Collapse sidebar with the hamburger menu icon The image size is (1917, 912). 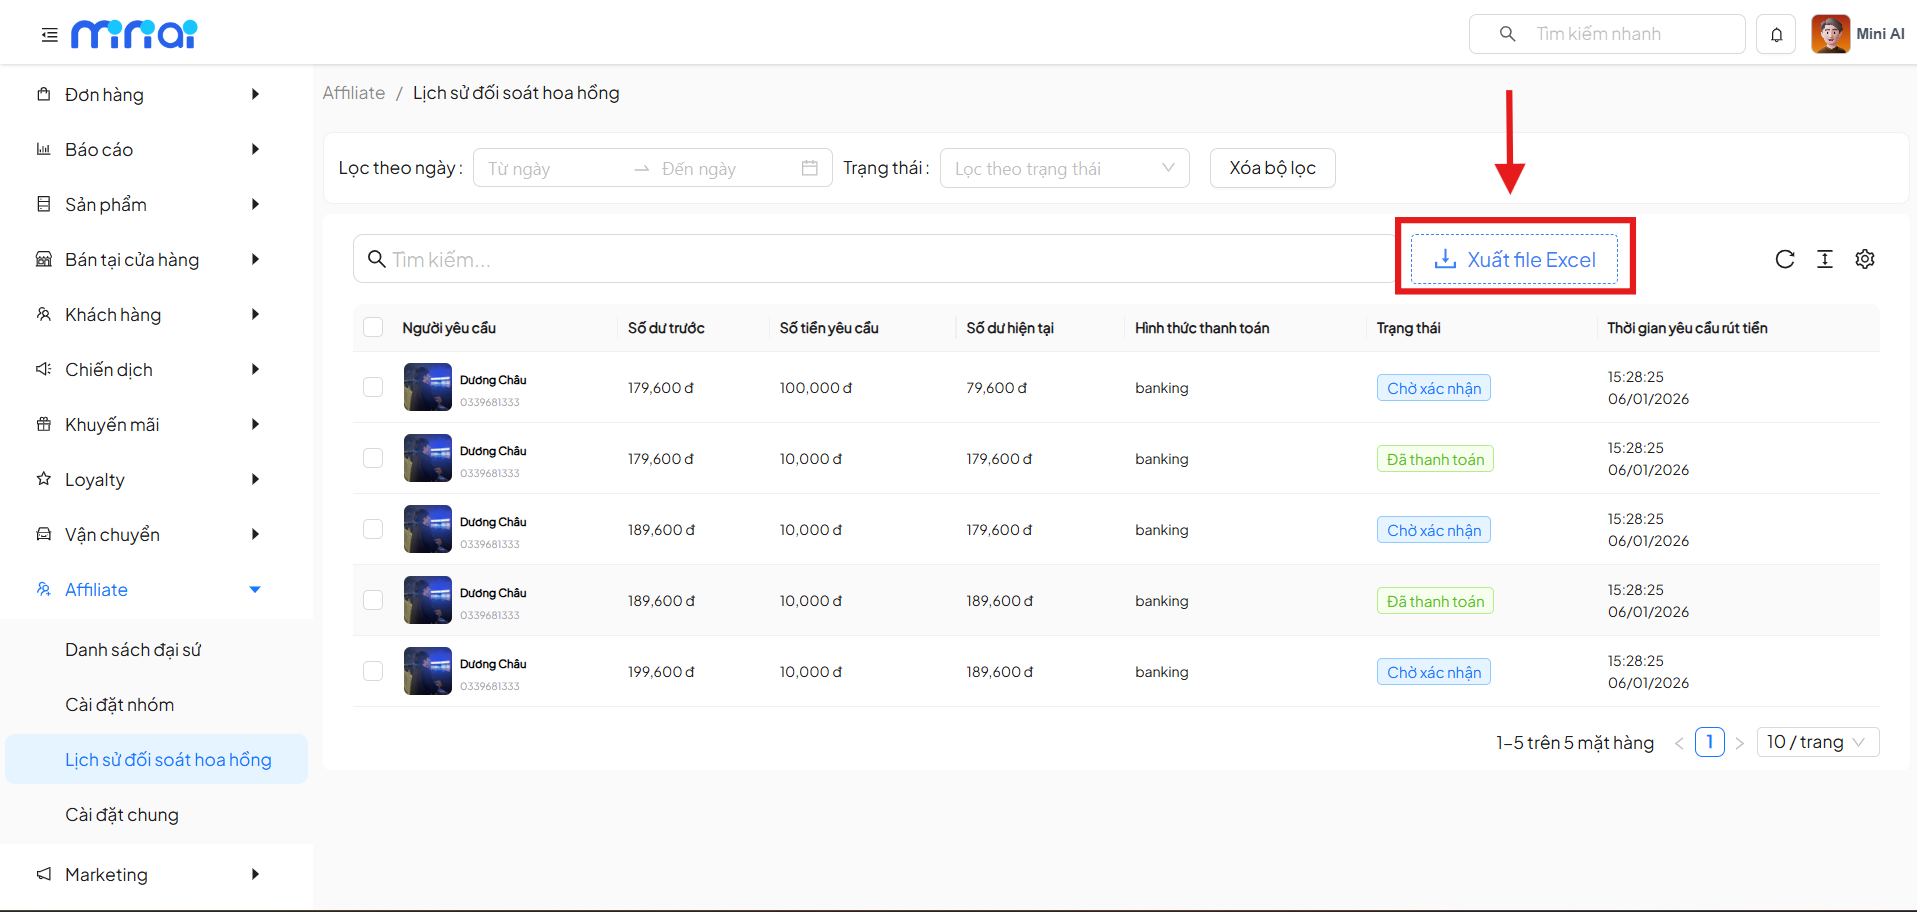pos(49,35)
